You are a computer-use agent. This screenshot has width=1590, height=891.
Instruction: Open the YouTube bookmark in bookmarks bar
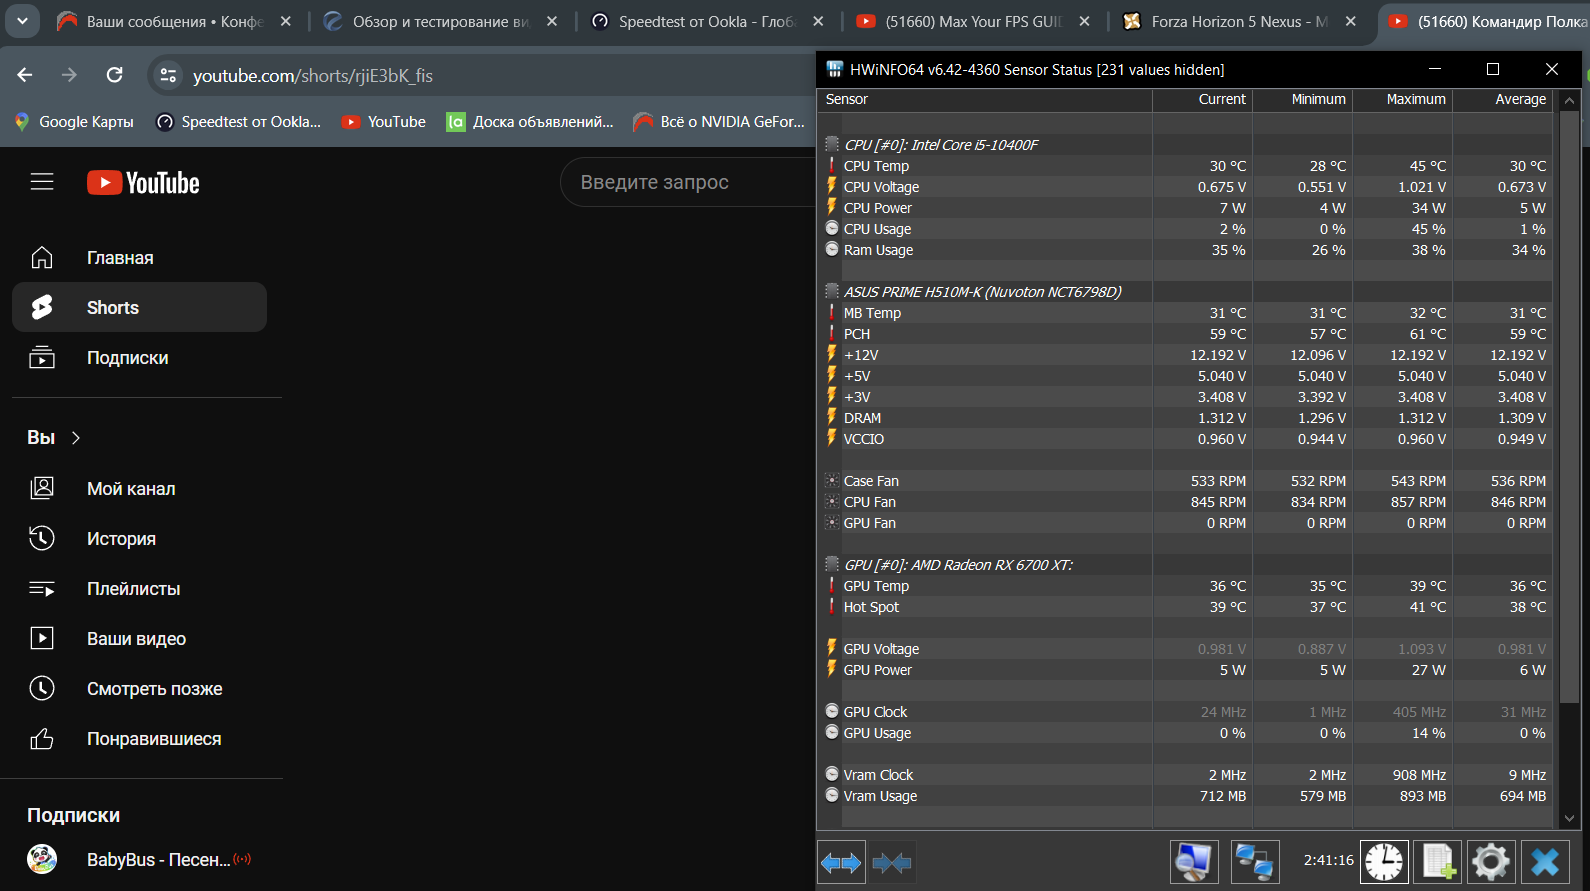pyautogui.click(x=384, y=122)
